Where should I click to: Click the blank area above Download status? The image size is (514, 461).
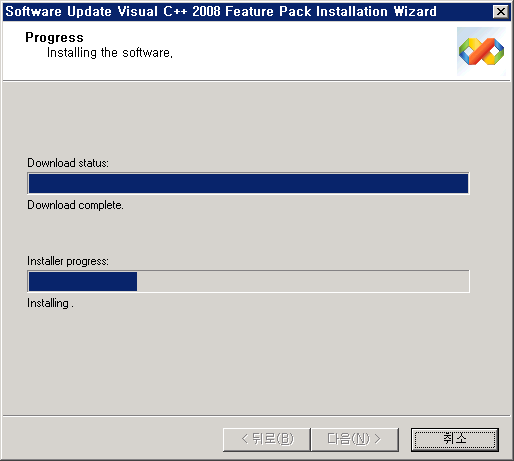(x=257, y=118)
